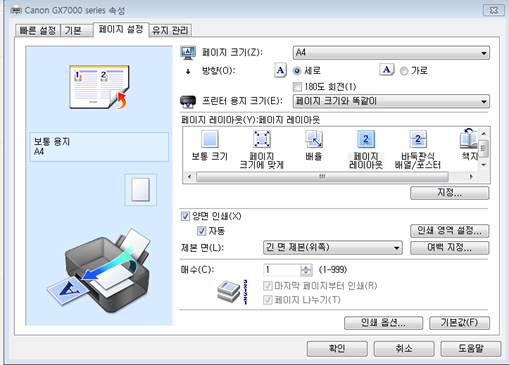
Task: Select 페이지 설정 tab
Action: 121,29
